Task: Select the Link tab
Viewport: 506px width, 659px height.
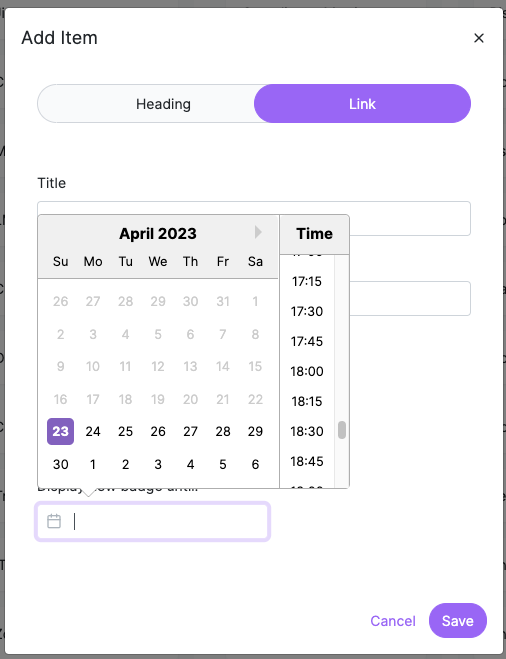Action: tap(362, 104)
